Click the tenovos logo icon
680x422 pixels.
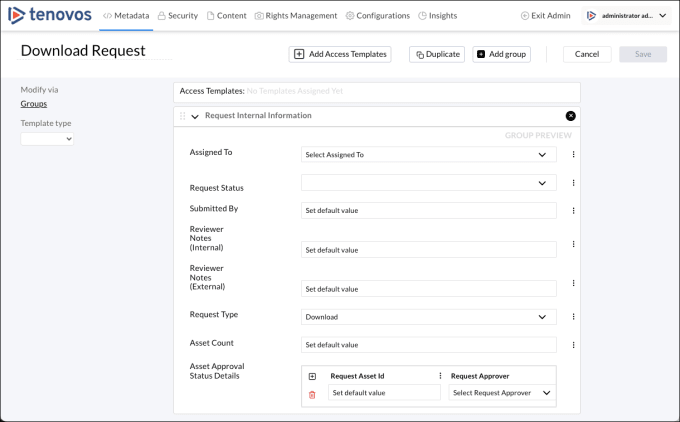coord(16,16)
